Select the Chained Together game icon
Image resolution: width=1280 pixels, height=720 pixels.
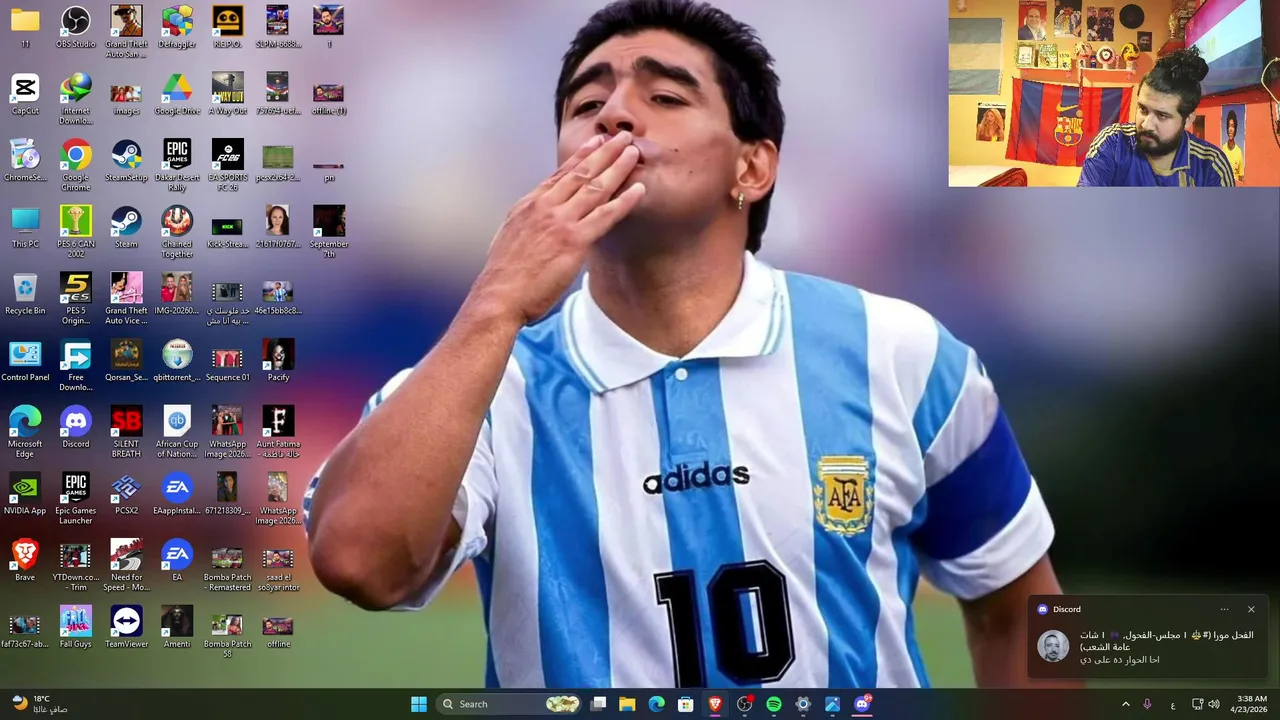[177, 232]
